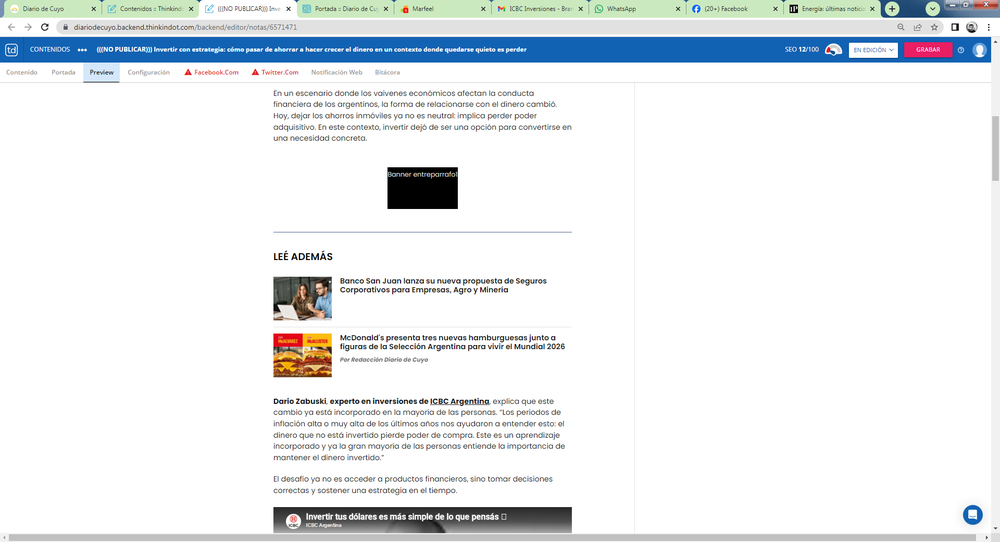1000x542 pixels.
Task: Toggle the browser side panel
Action: [955, 27]
